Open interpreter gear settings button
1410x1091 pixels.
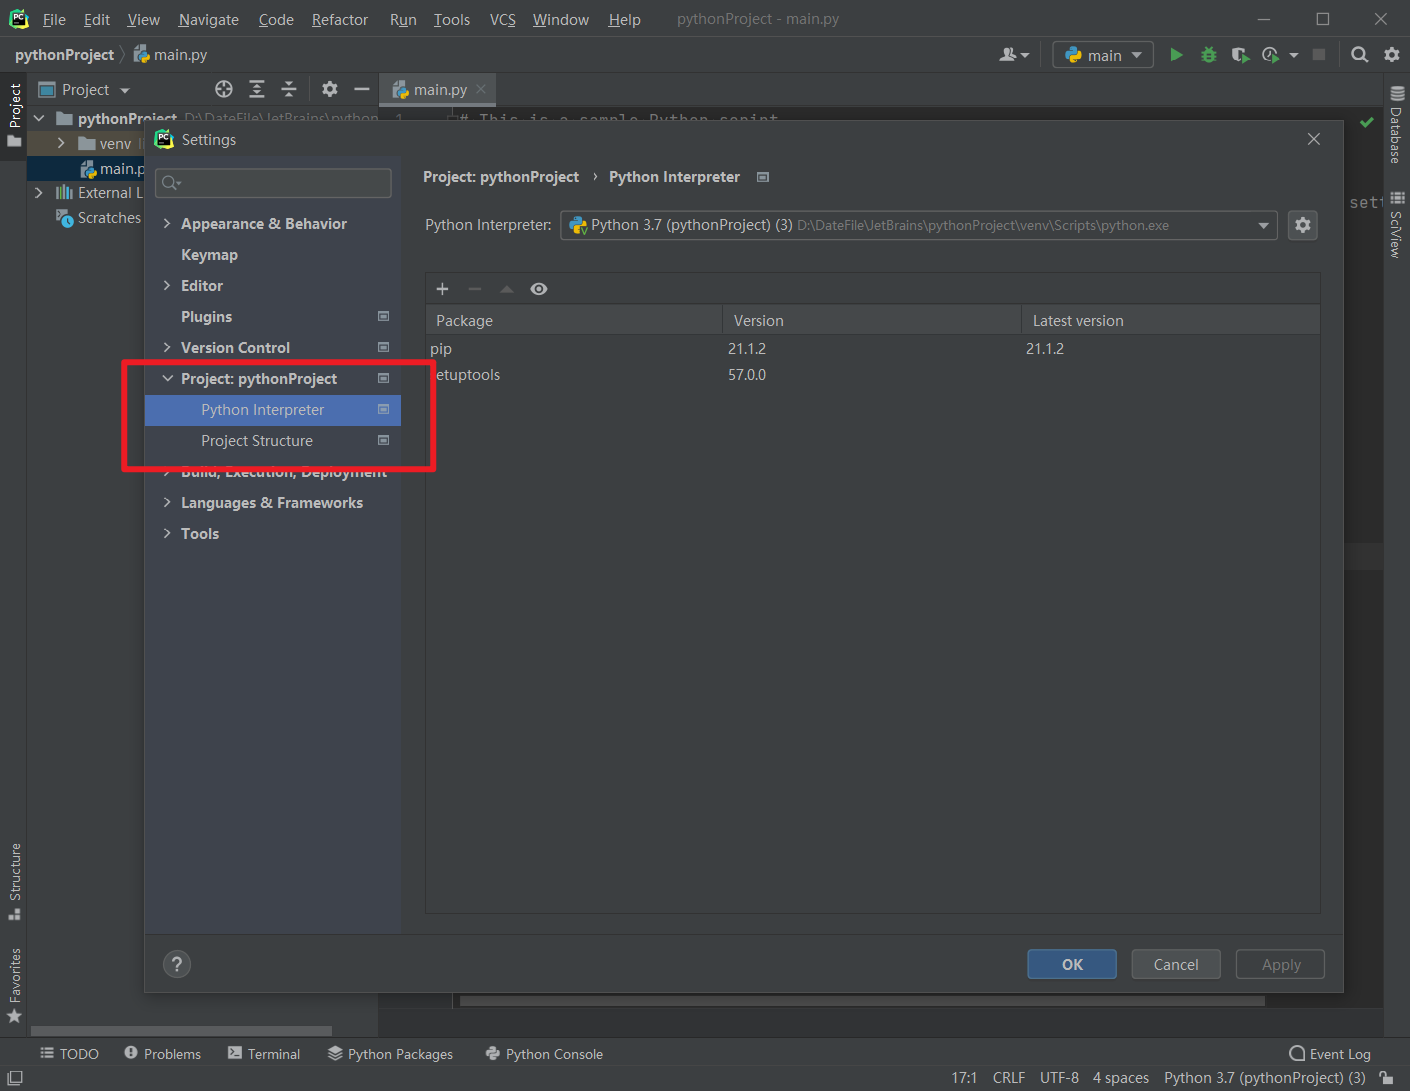[x=1302, y=225]
